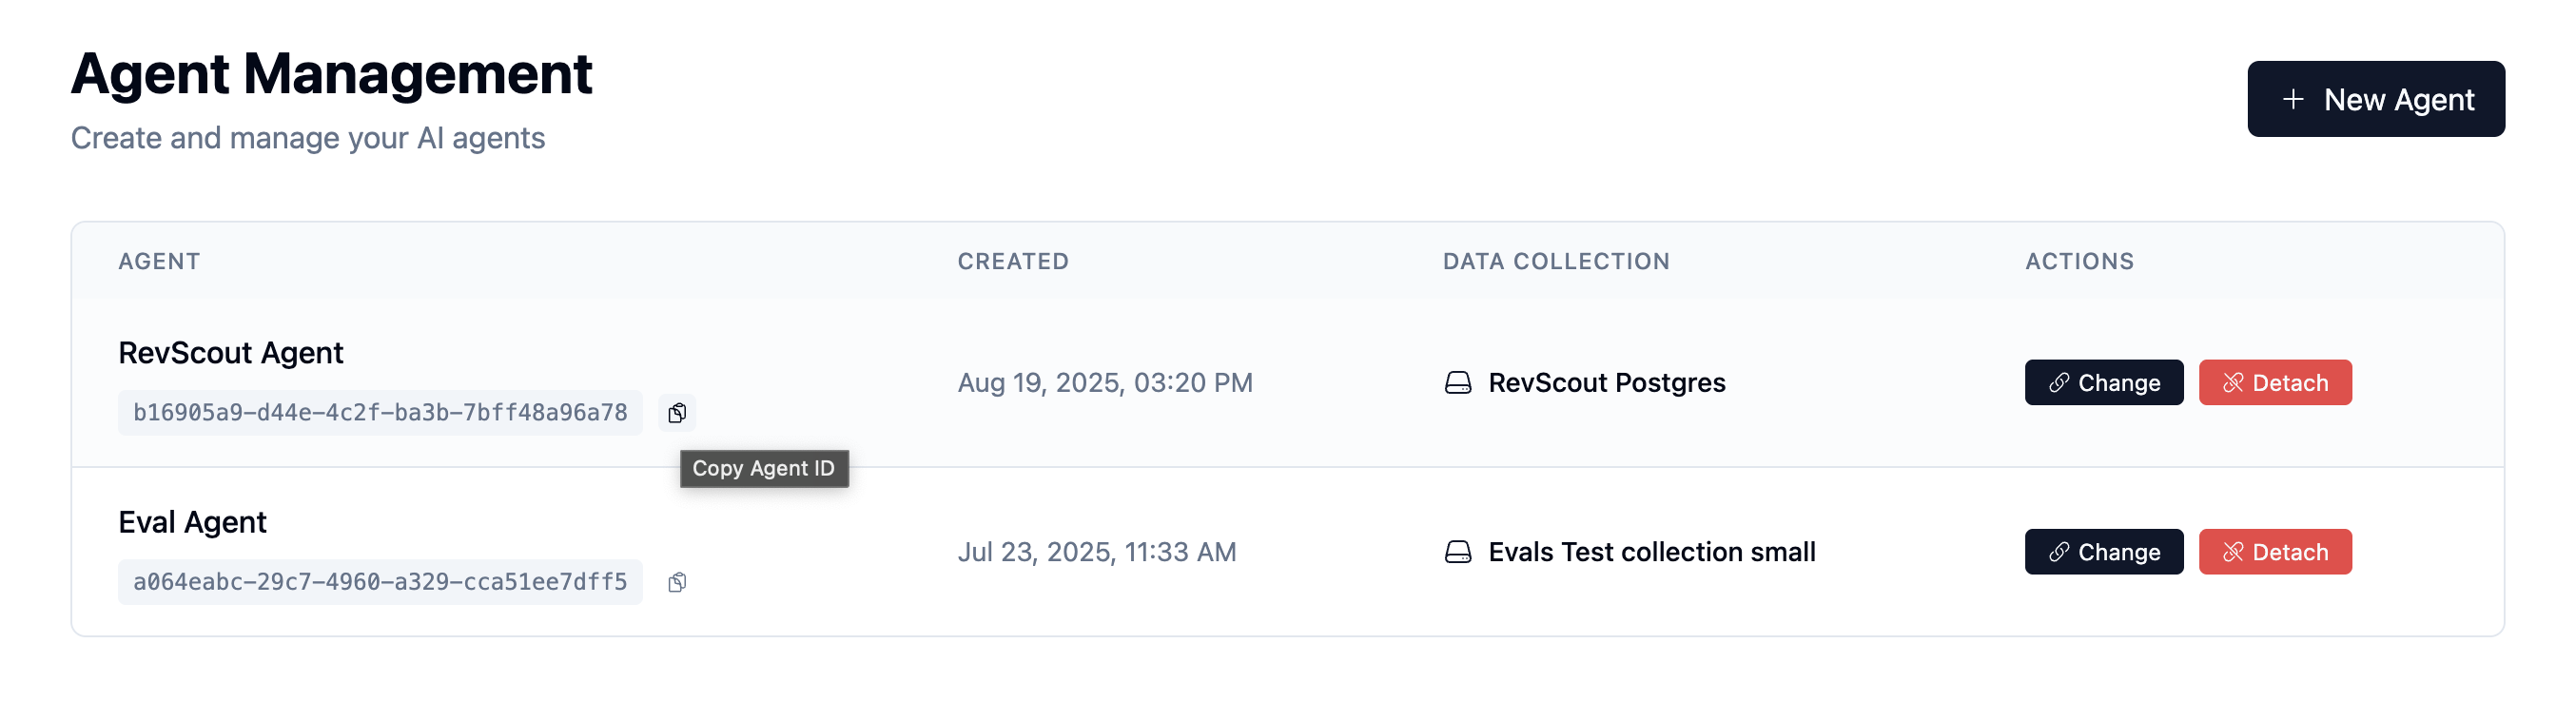Click the database icon beside RevScout Postgres
This screenshot has height=721, width=2576.
coord(1458,383)
